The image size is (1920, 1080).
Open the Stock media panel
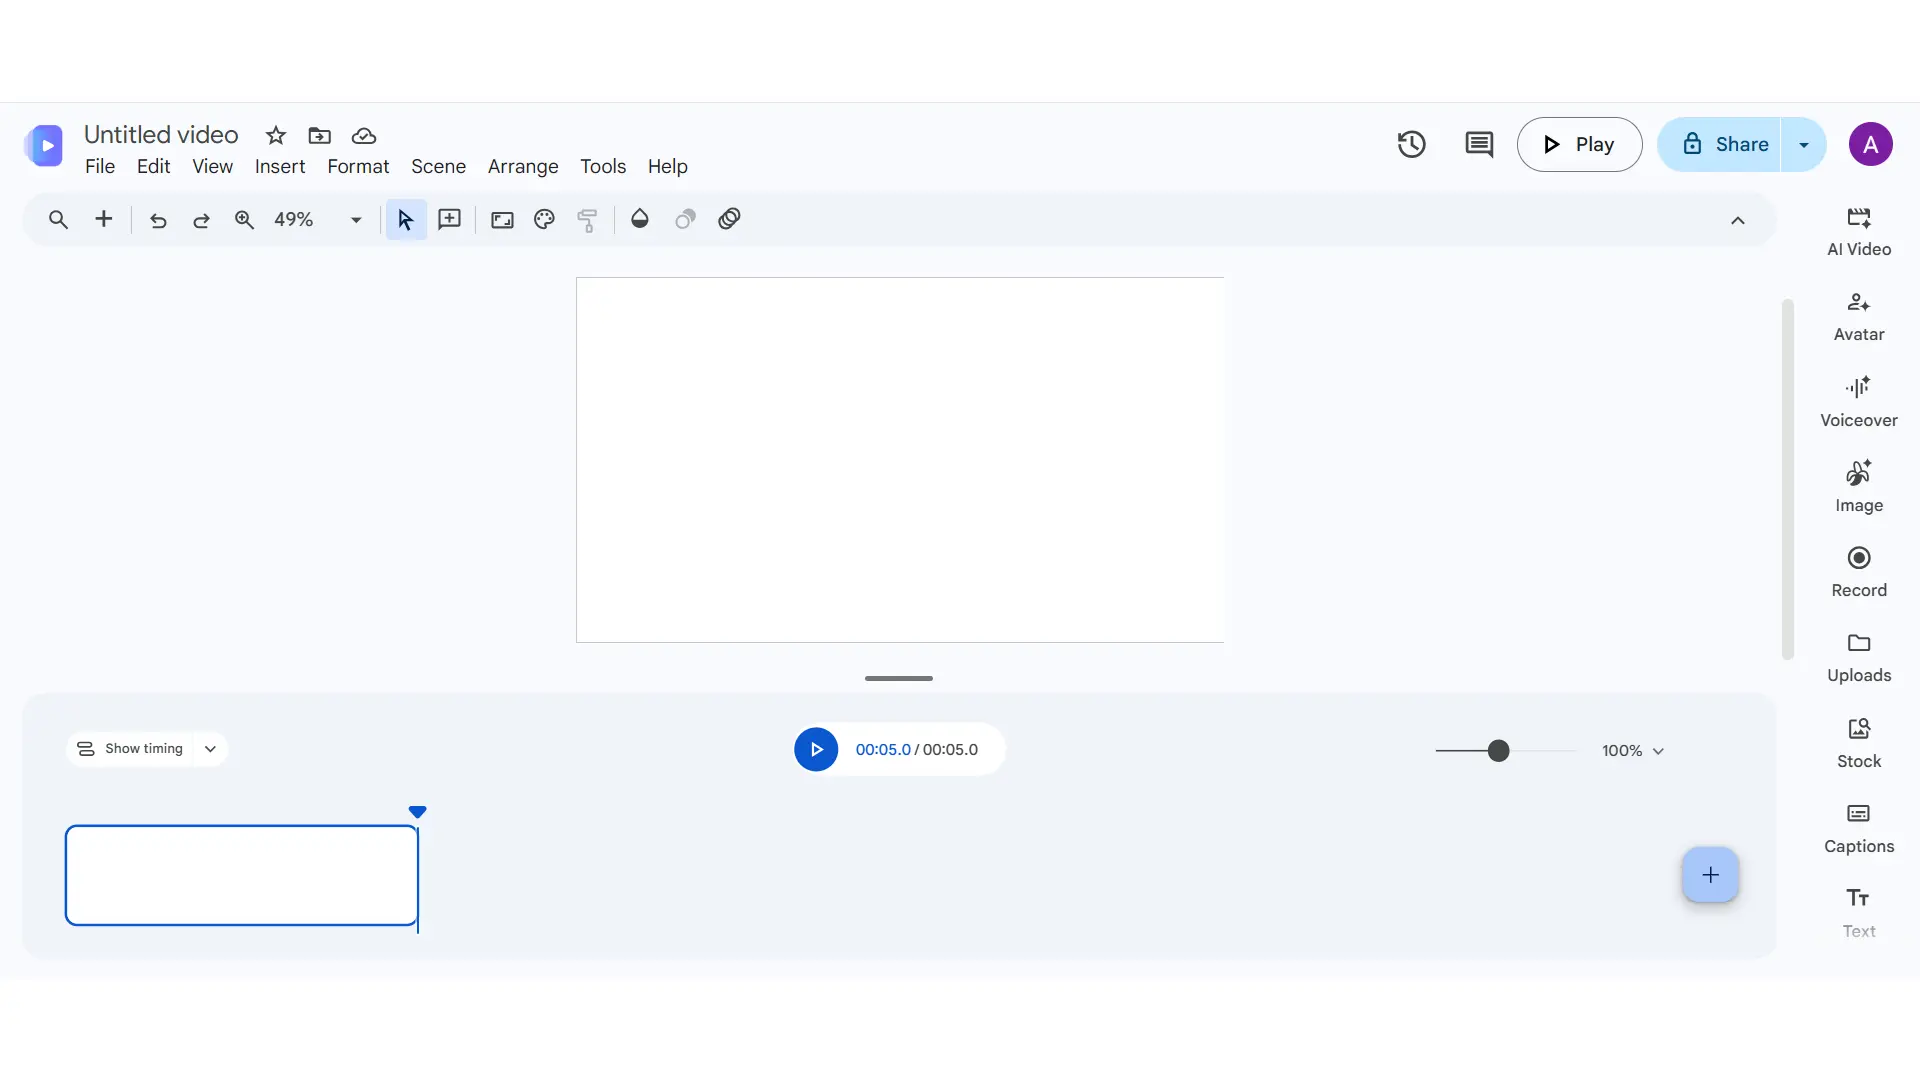click(x=1859, y=744)
